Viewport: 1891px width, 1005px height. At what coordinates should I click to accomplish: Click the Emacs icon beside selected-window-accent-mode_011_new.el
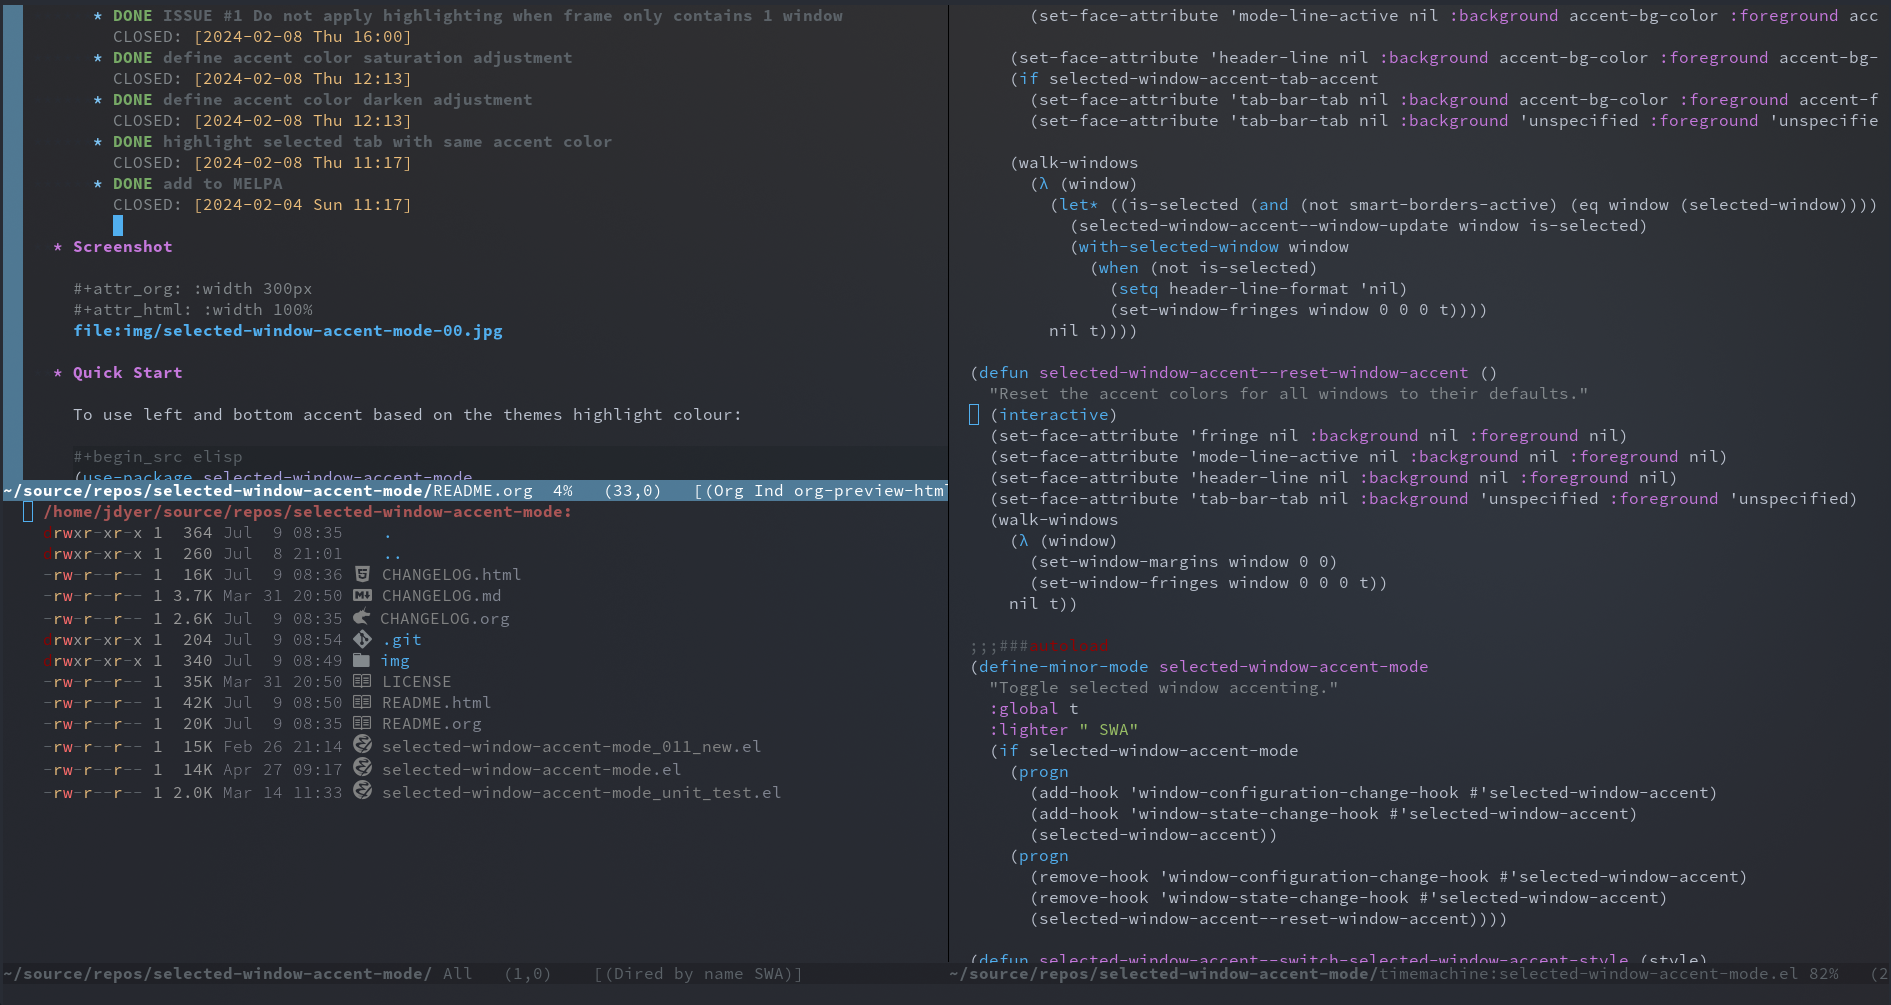[362, 745]
